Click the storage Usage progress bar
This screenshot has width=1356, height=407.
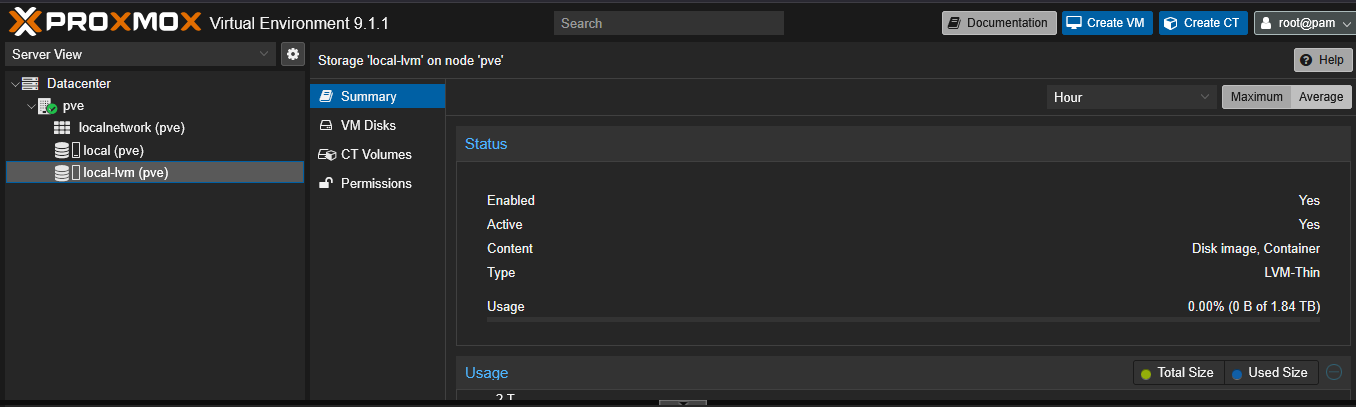coord(903,320)
